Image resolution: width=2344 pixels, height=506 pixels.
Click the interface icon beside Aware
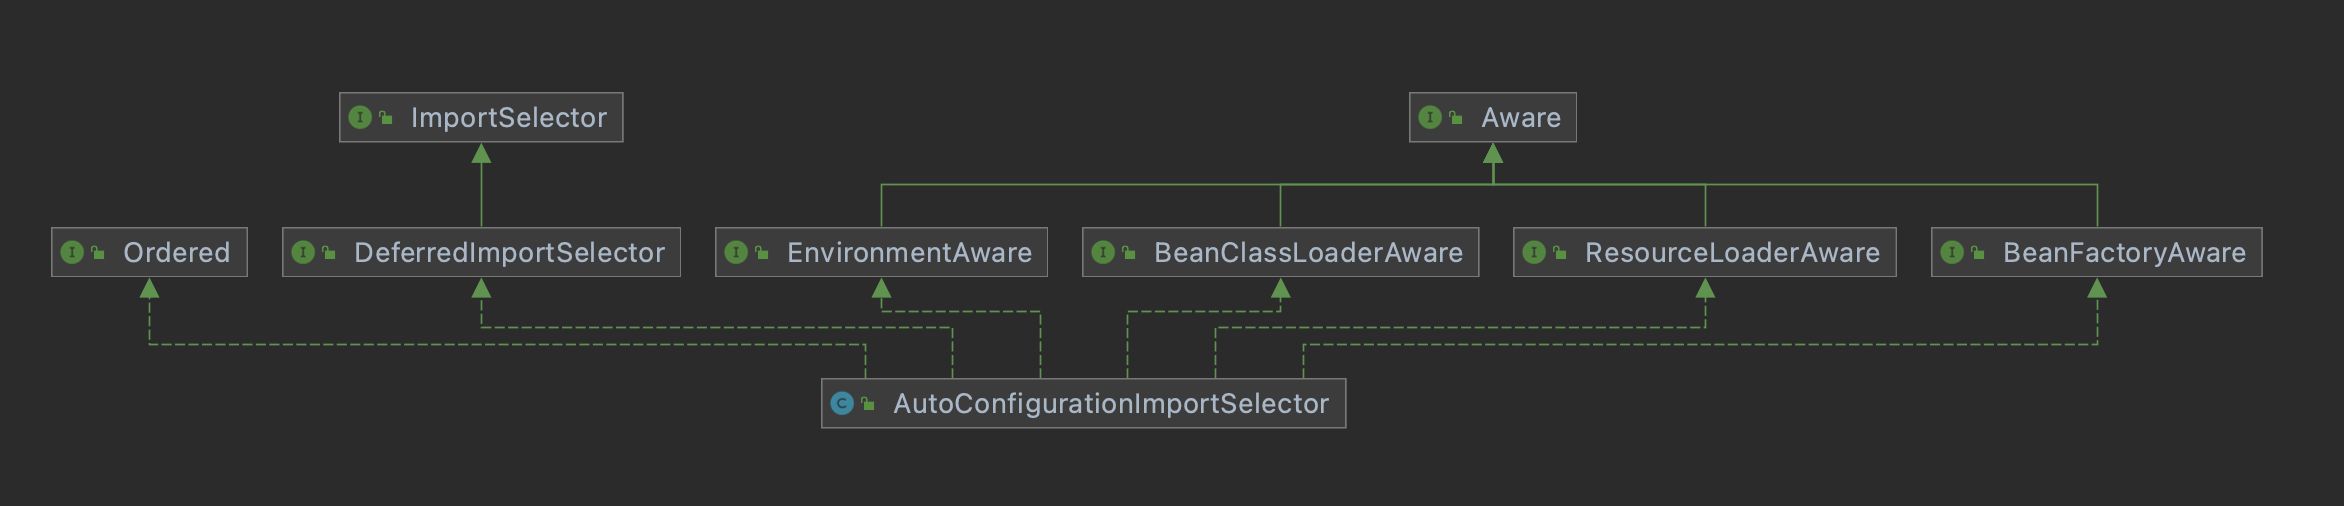(1430, 118)
